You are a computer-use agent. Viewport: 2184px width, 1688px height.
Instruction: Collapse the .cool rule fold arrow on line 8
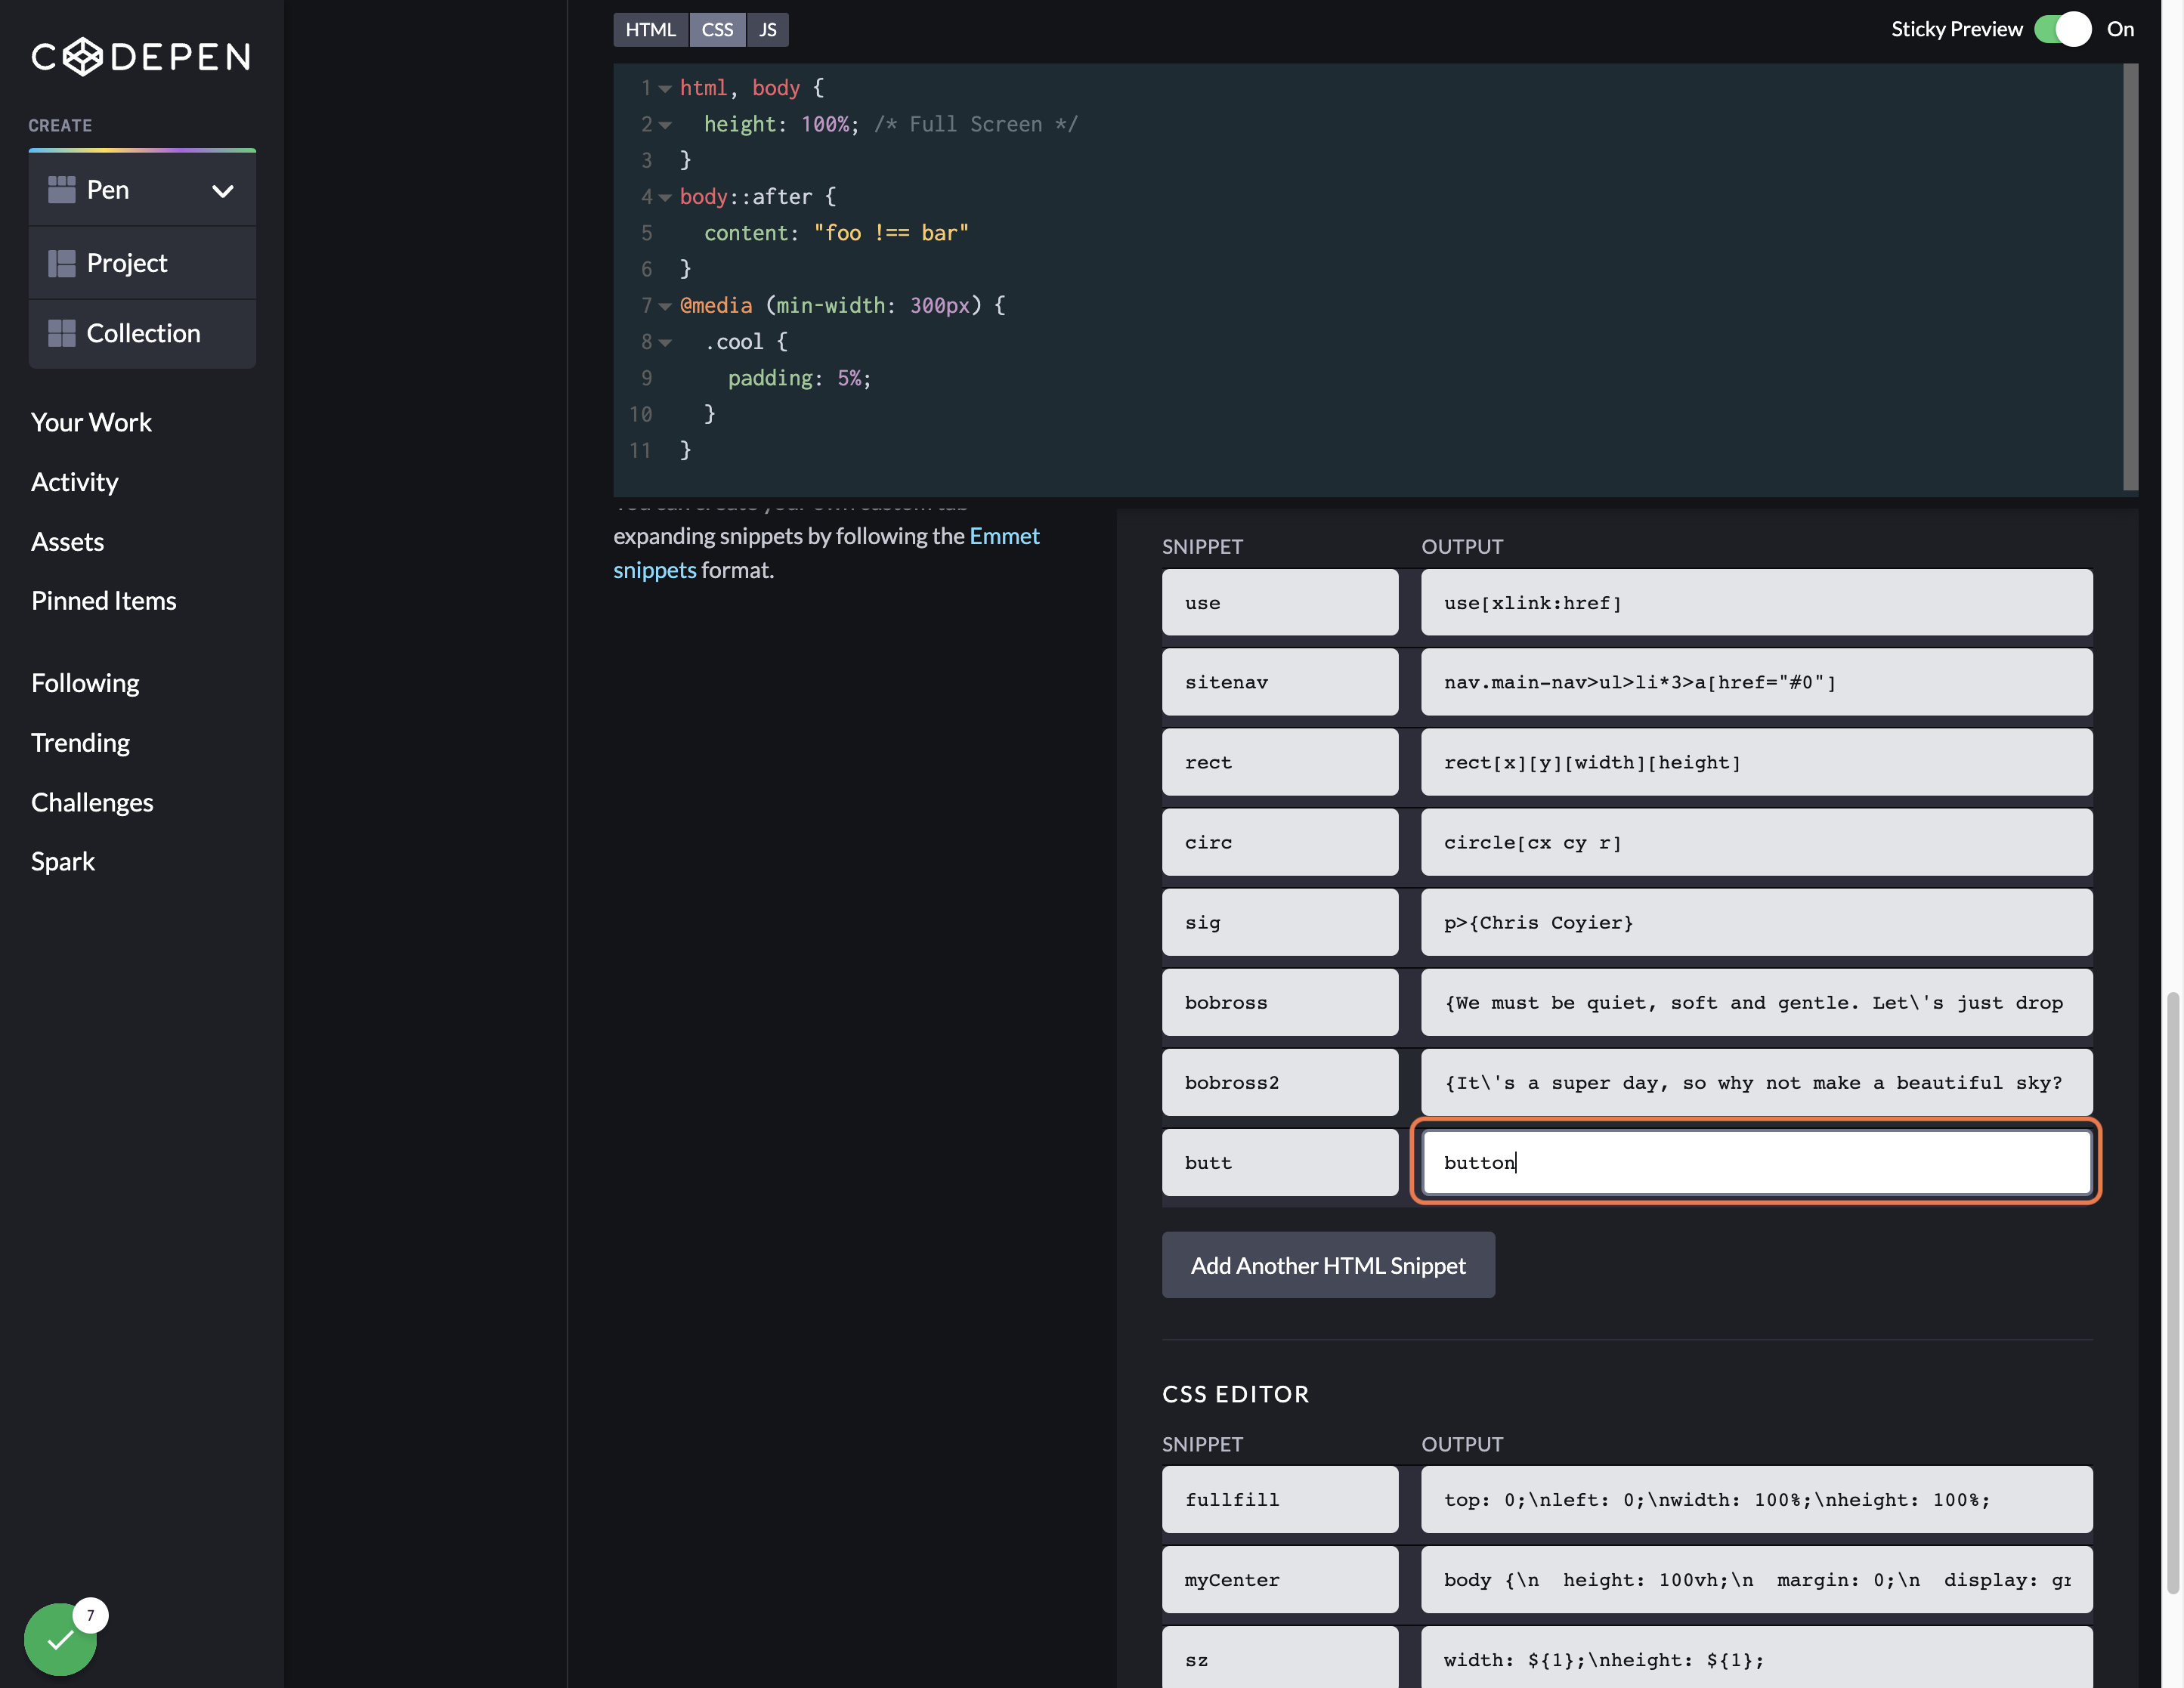tap(665, 343)
